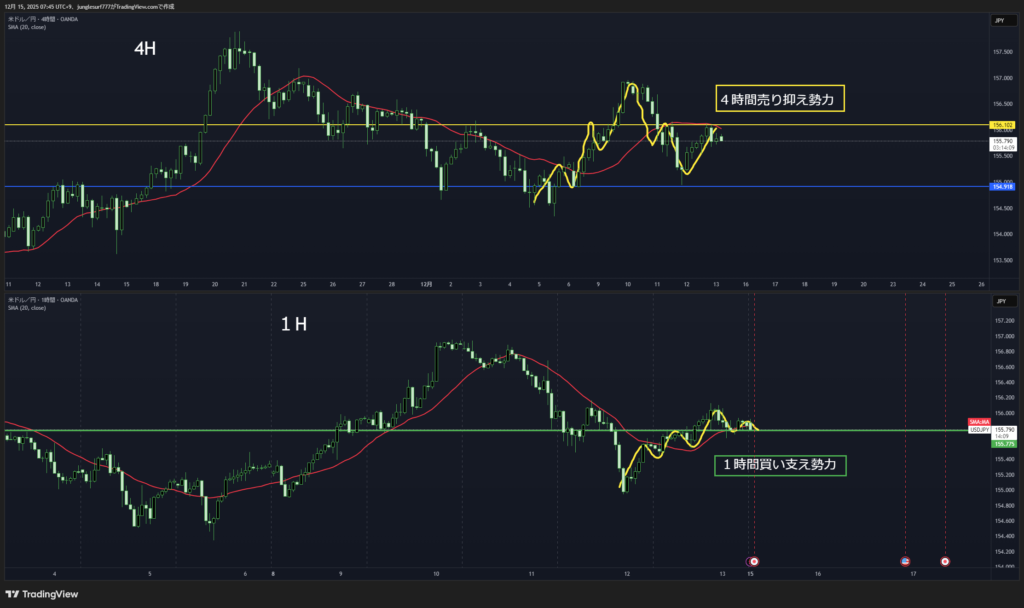Click the US flag economic event marker
The width and height of the screenshot is (1024, 608).
point(905,562)
